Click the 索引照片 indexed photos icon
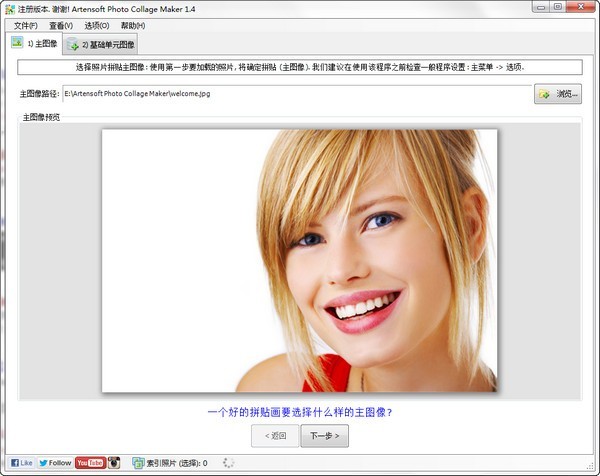The image size is (600, 476). click(x=138, y=463)
